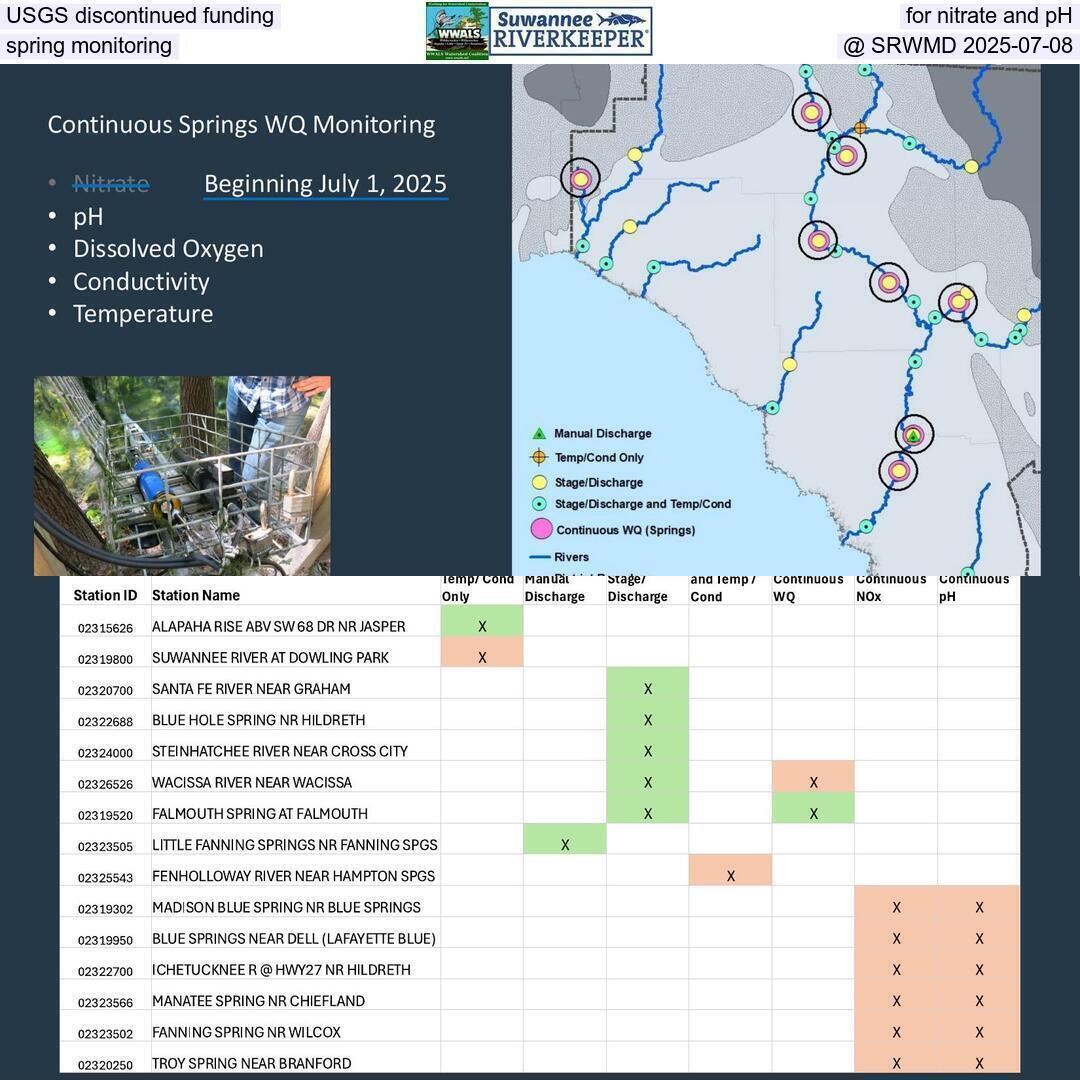Select row 'SUWANNEE RIVER AT DOWLING PARK'

tap(539, 652)
